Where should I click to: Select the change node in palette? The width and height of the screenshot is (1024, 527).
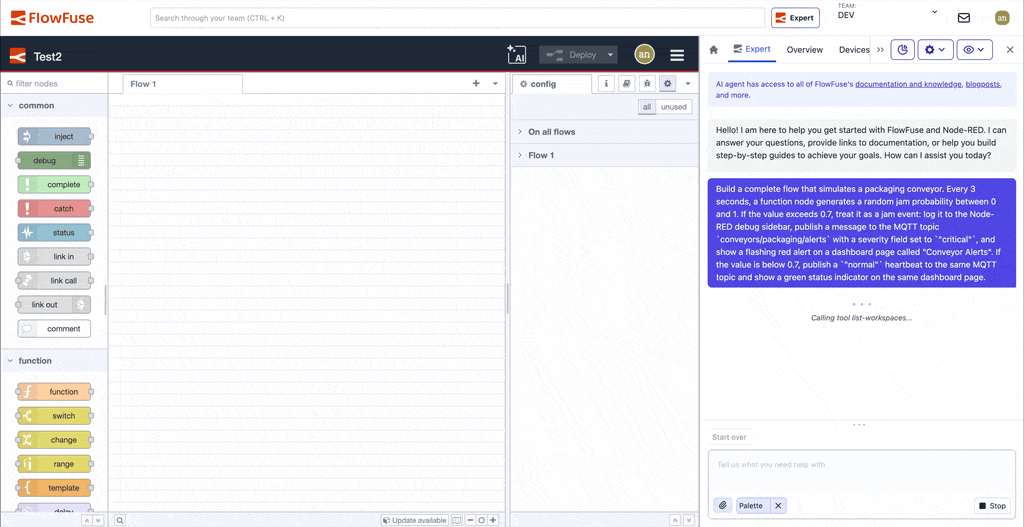(x=54, y=440)
